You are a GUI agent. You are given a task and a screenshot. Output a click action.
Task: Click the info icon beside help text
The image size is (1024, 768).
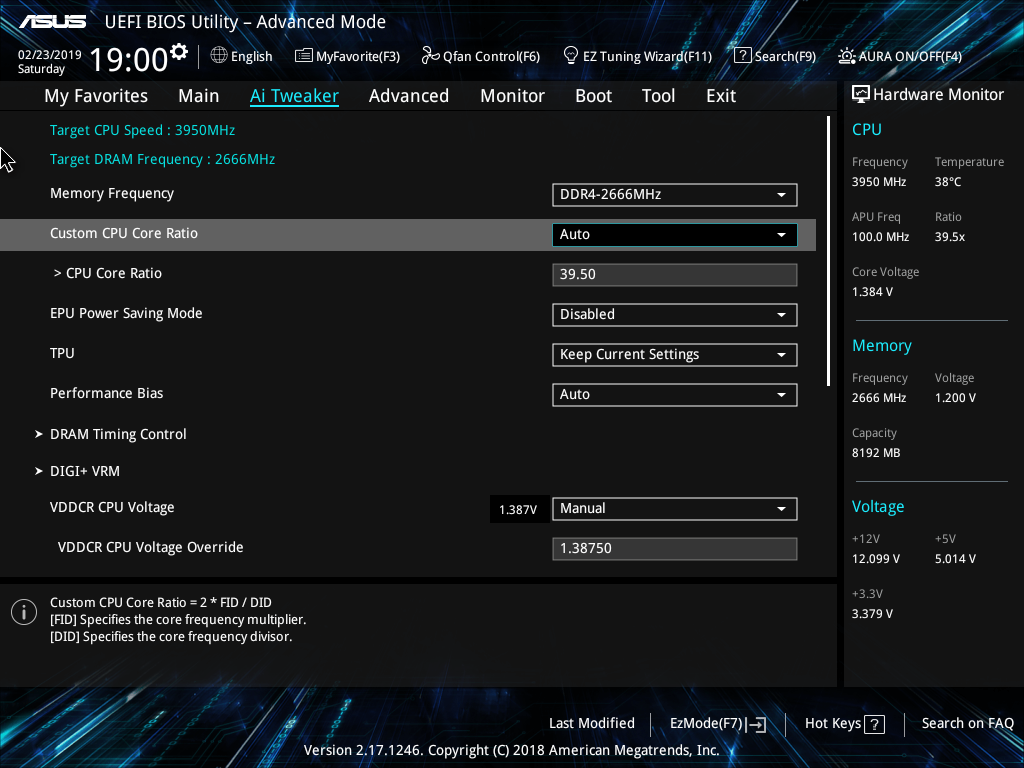(x=24, y=612)
